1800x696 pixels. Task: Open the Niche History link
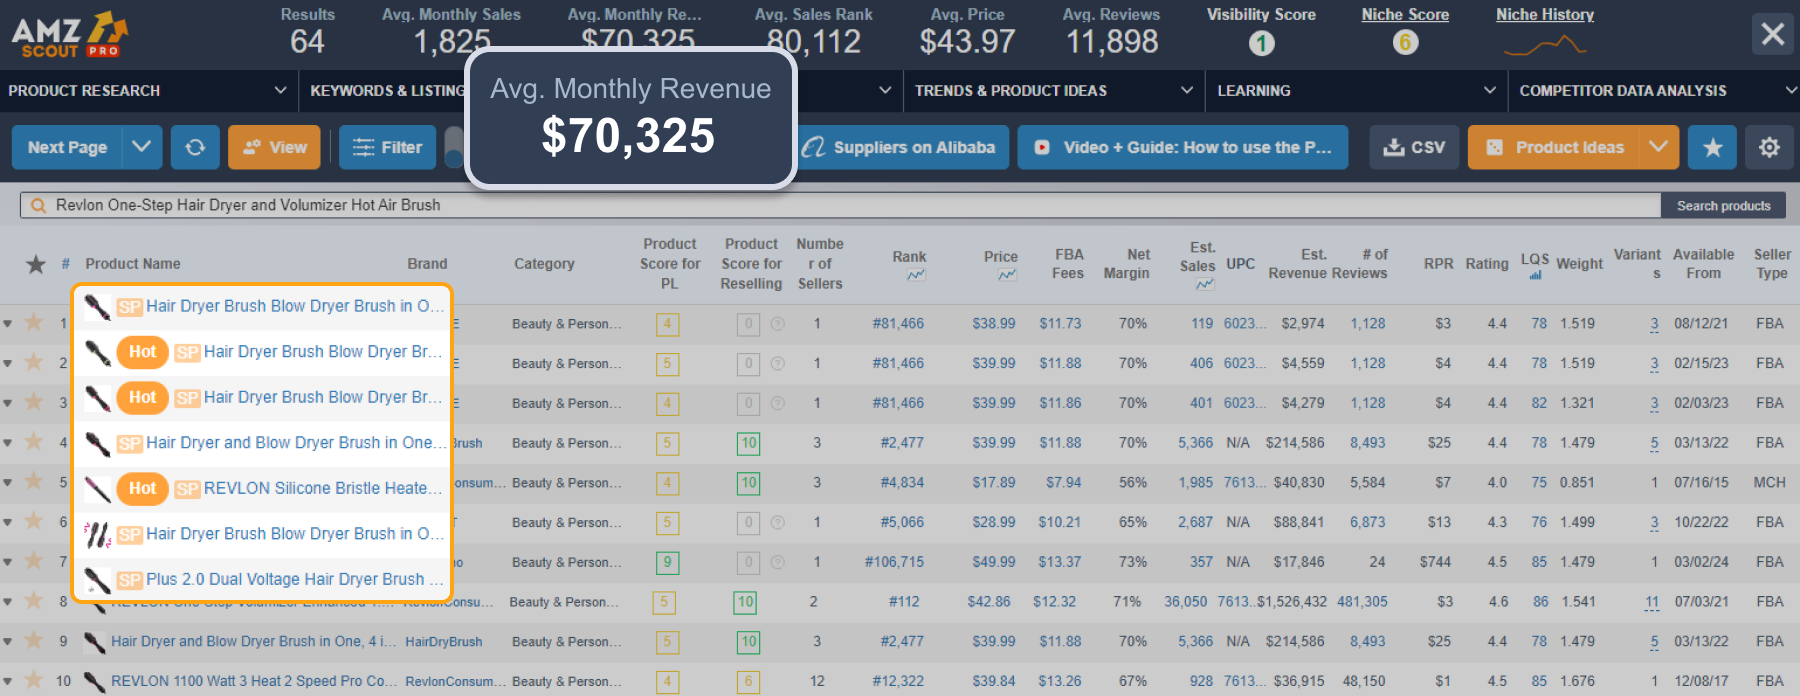tap(1545, 14)
